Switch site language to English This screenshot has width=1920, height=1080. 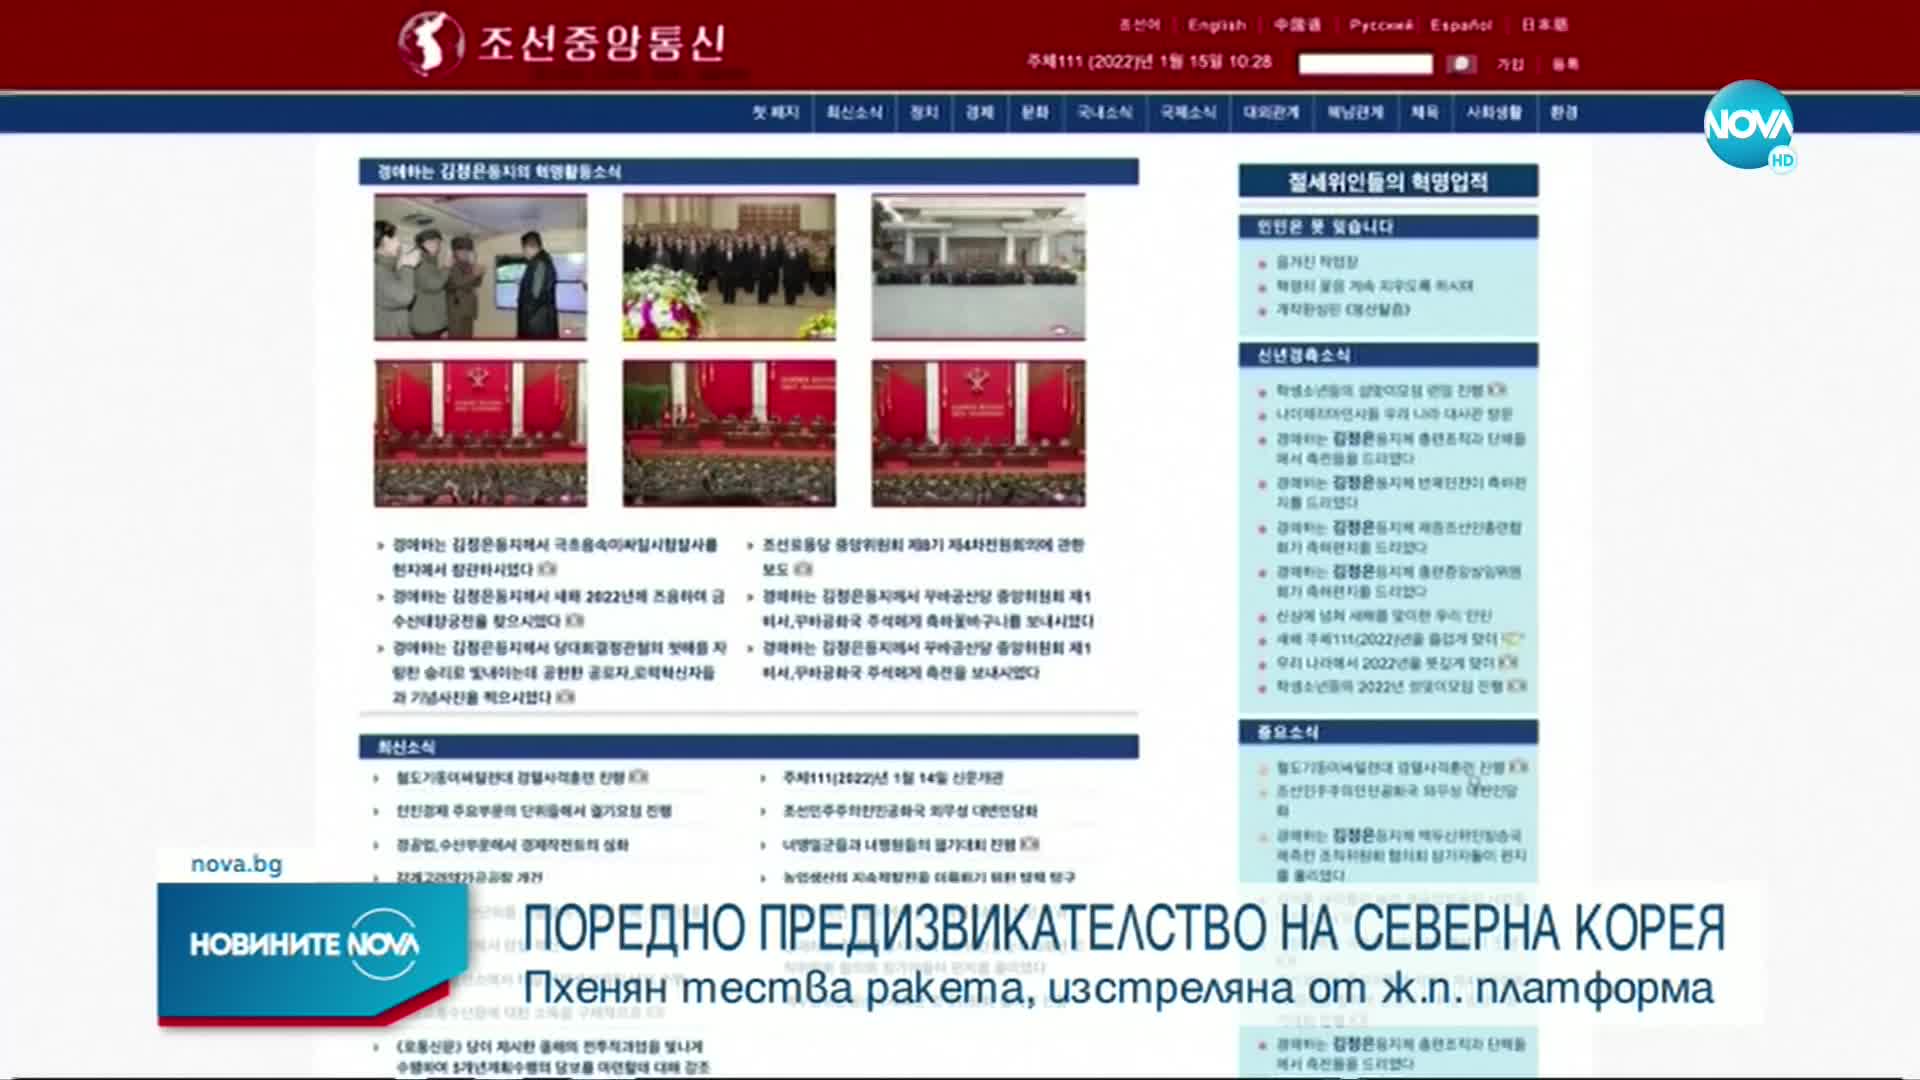pos(1217,25)
